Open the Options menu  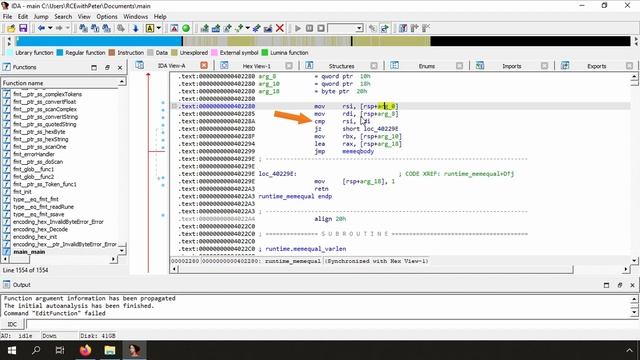[x=107, y=17]
